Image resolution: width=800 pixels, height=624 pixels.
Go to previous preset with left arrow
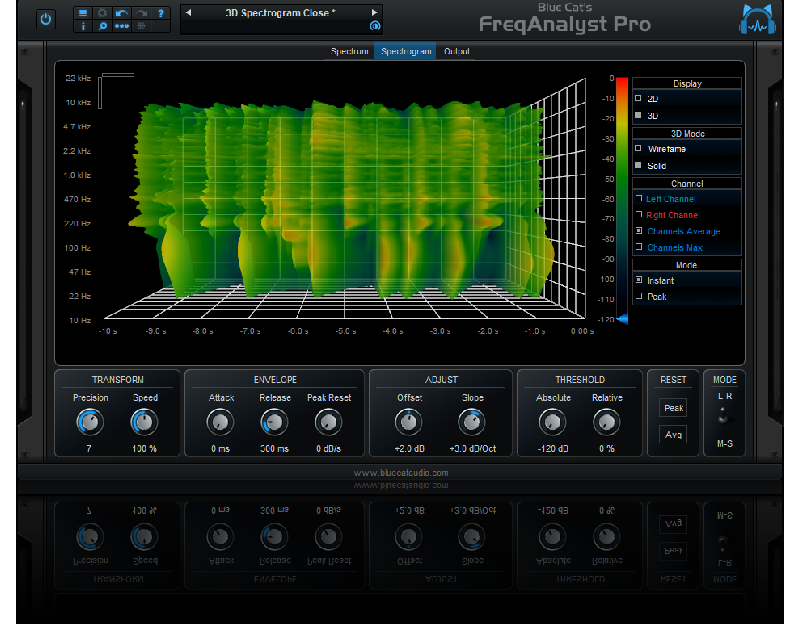click(x=188, y=13)
